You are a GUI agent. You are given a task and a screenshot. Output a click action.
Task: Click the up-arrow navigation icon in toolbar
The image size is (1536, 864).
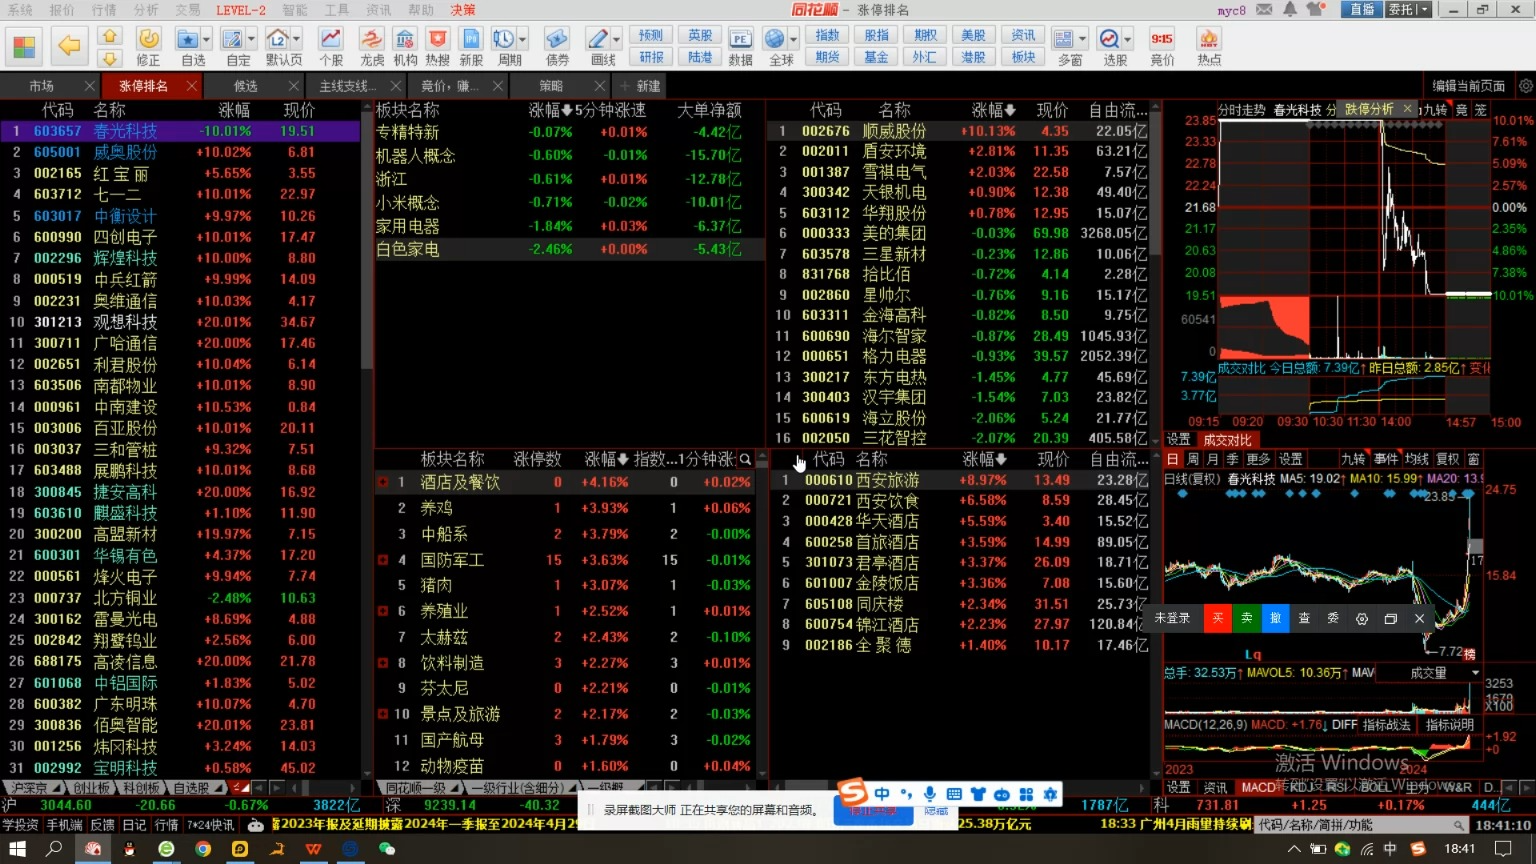coord(110,36)
